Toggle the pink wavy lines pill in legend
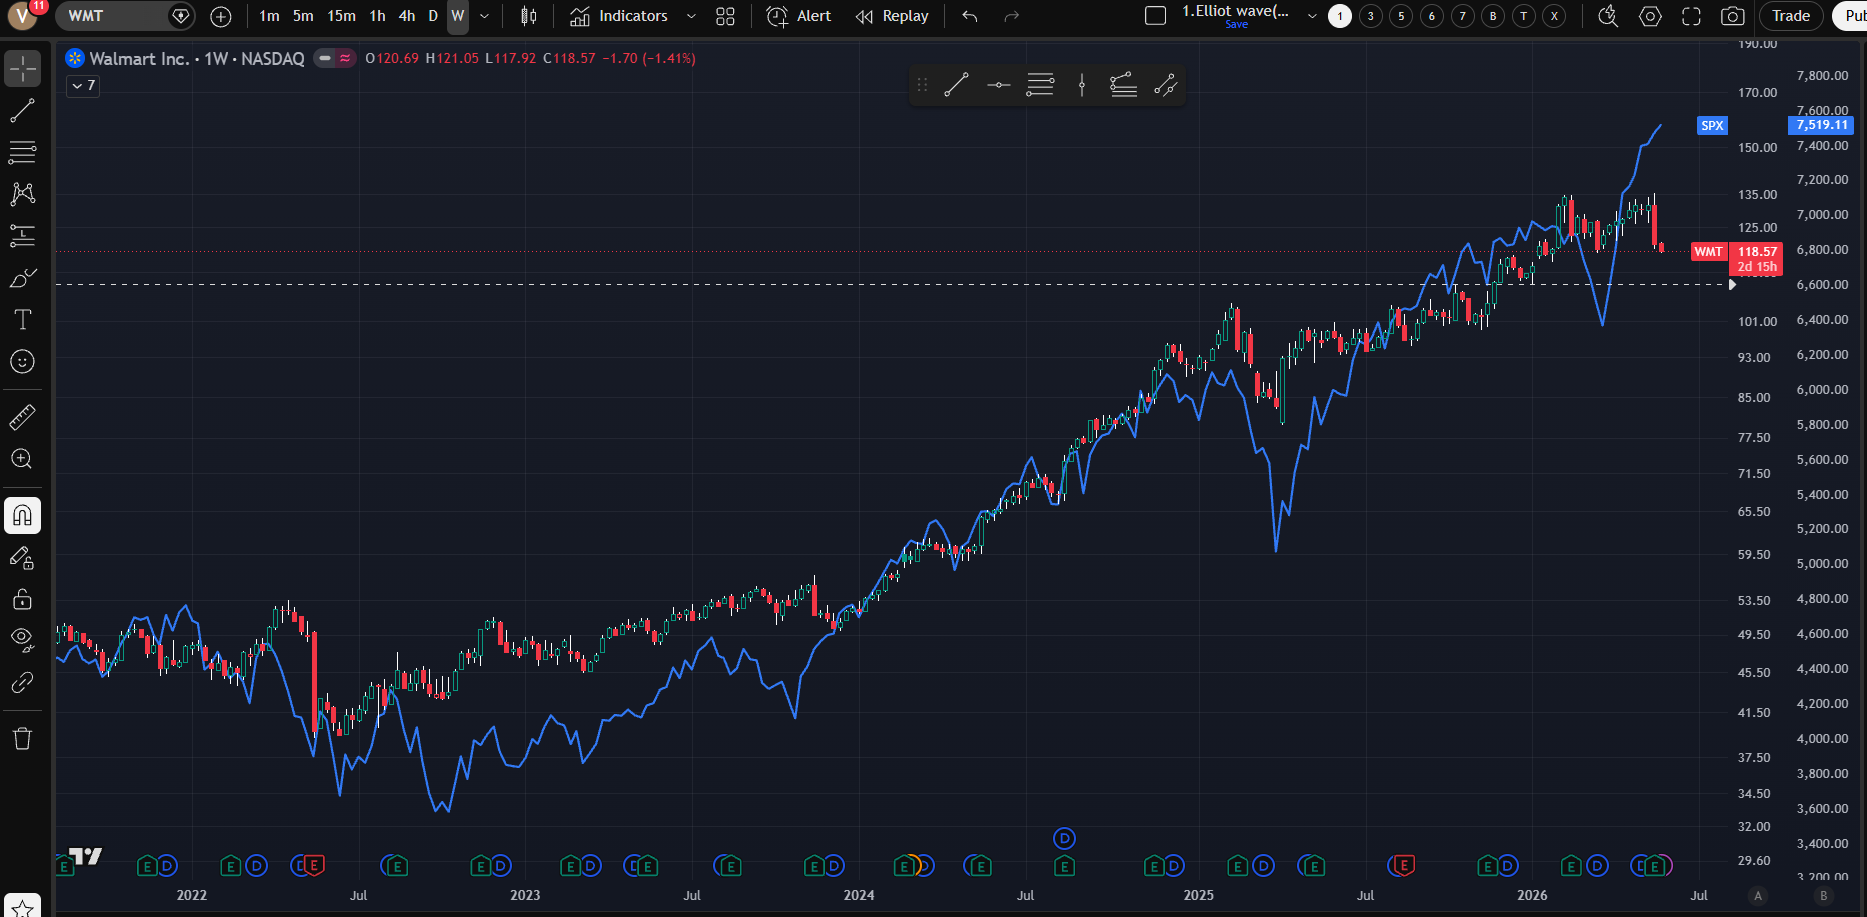 coord(345,58)
